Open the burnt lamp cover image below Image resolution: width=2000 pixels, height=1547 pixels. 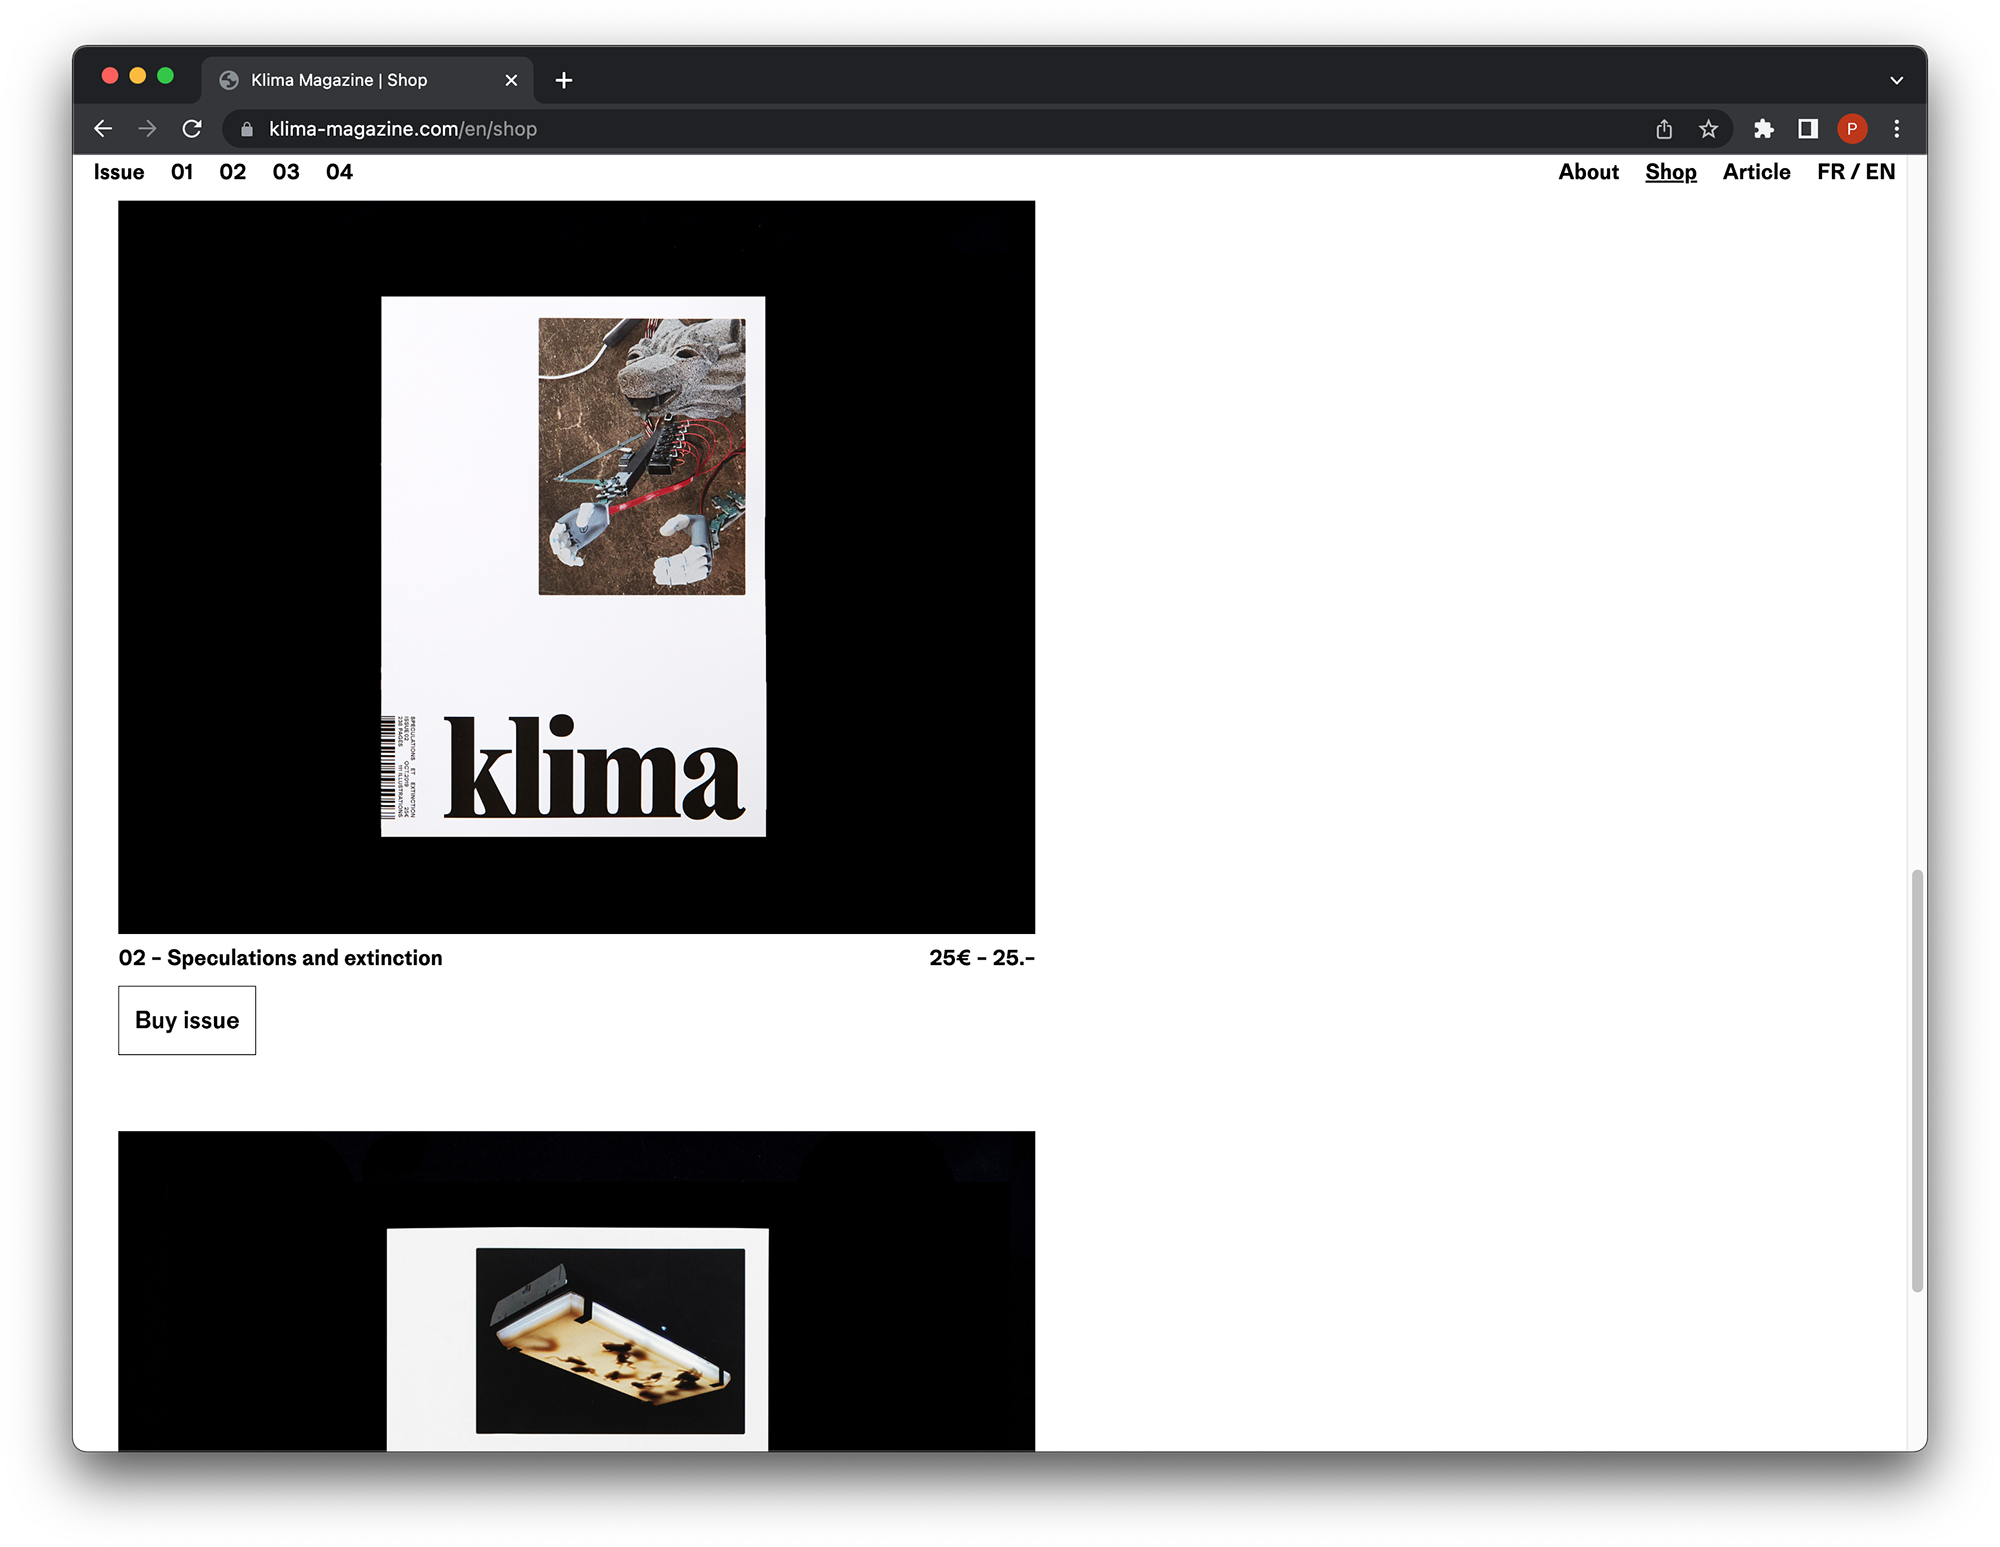coord(576,1291)
